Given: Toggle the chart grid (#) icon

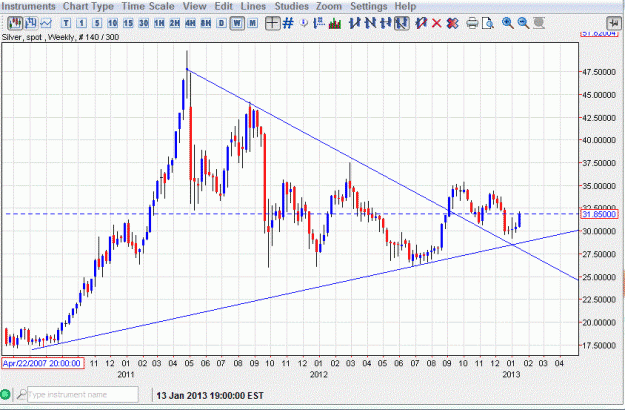Looking at the screenshot, I should pyautogui.click(x=288, y=23).
